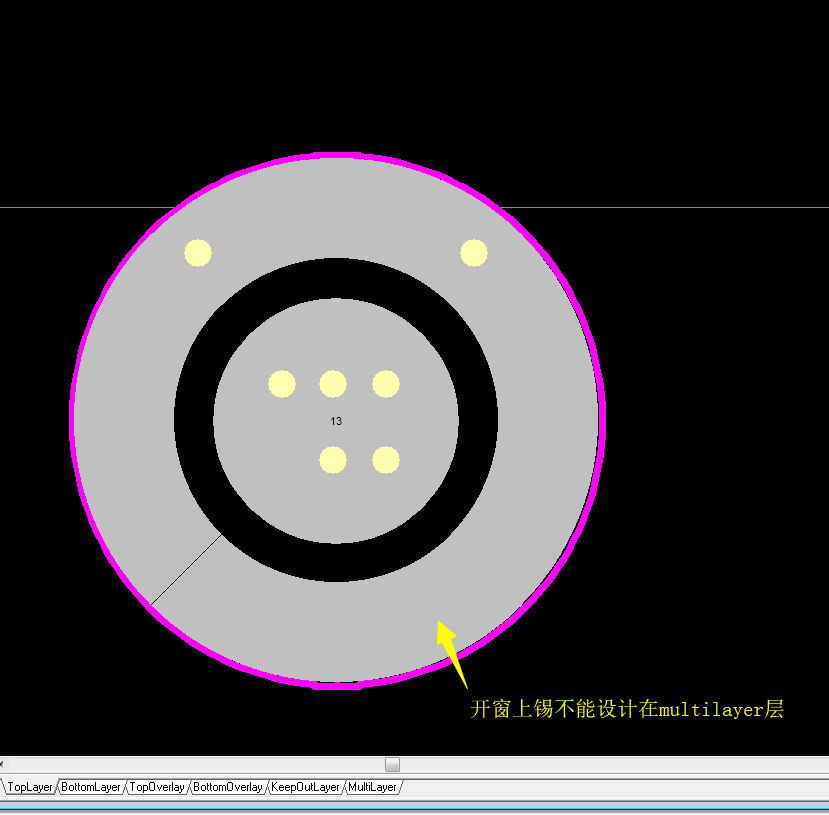Image resolution: width=829 pixels, height=815 pixels.
Task: Click the yellow multilayer note text
Action: (x=627, y=710)
